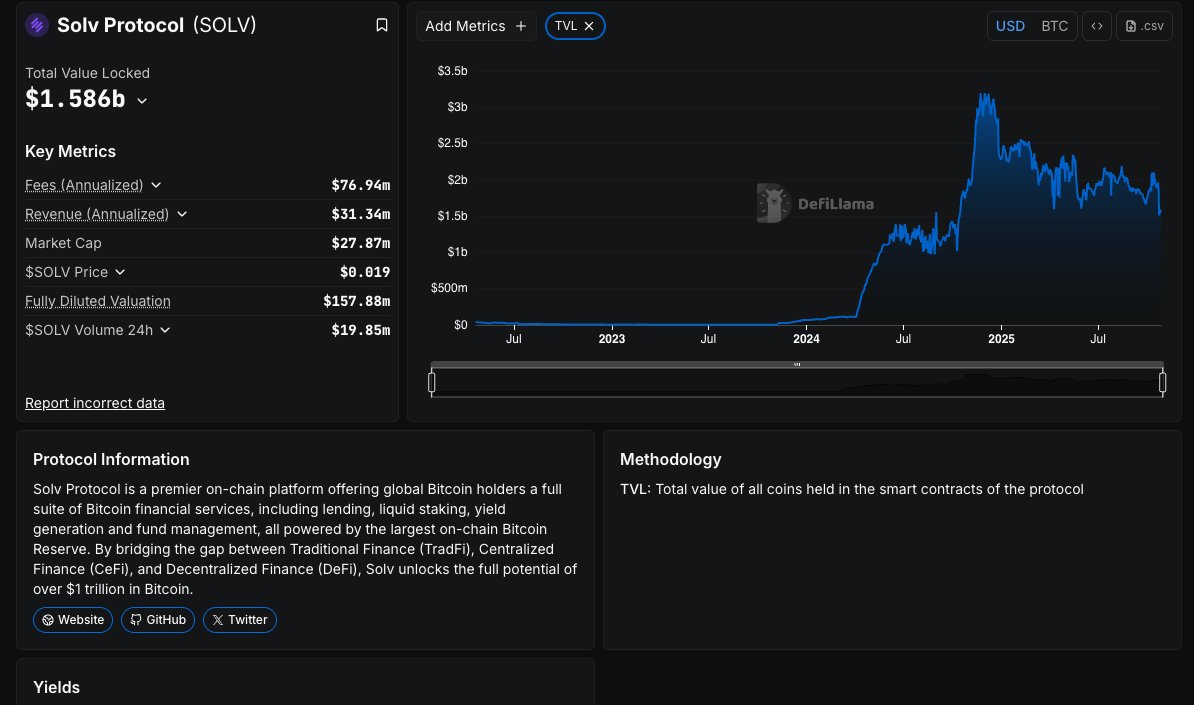Viewport: 1194px width, 705px height.
Task: Click the bookmark icon beside Solv Protocol
Action: tap(382, 25)
